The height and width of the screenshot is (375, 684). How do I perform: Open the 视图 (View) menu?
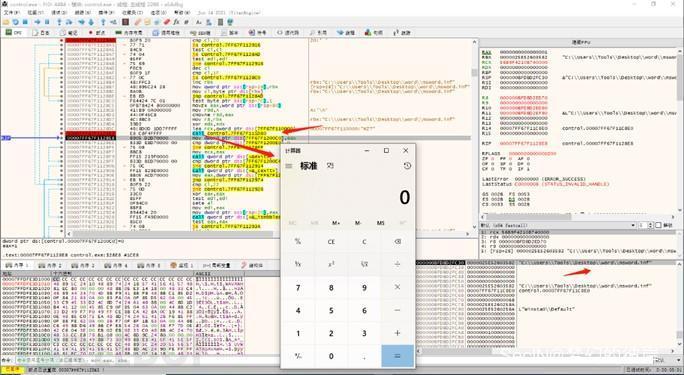pos(35,13)
